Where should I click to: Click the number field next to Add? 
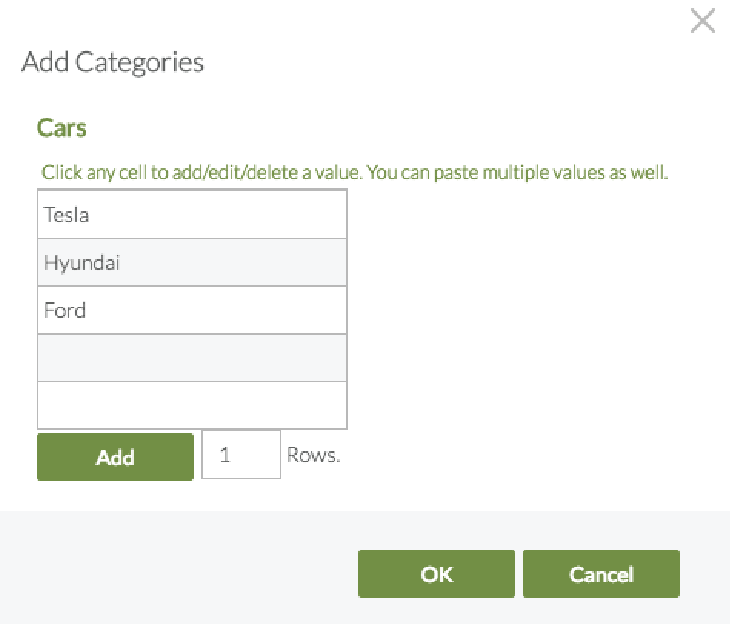point(241,455)
